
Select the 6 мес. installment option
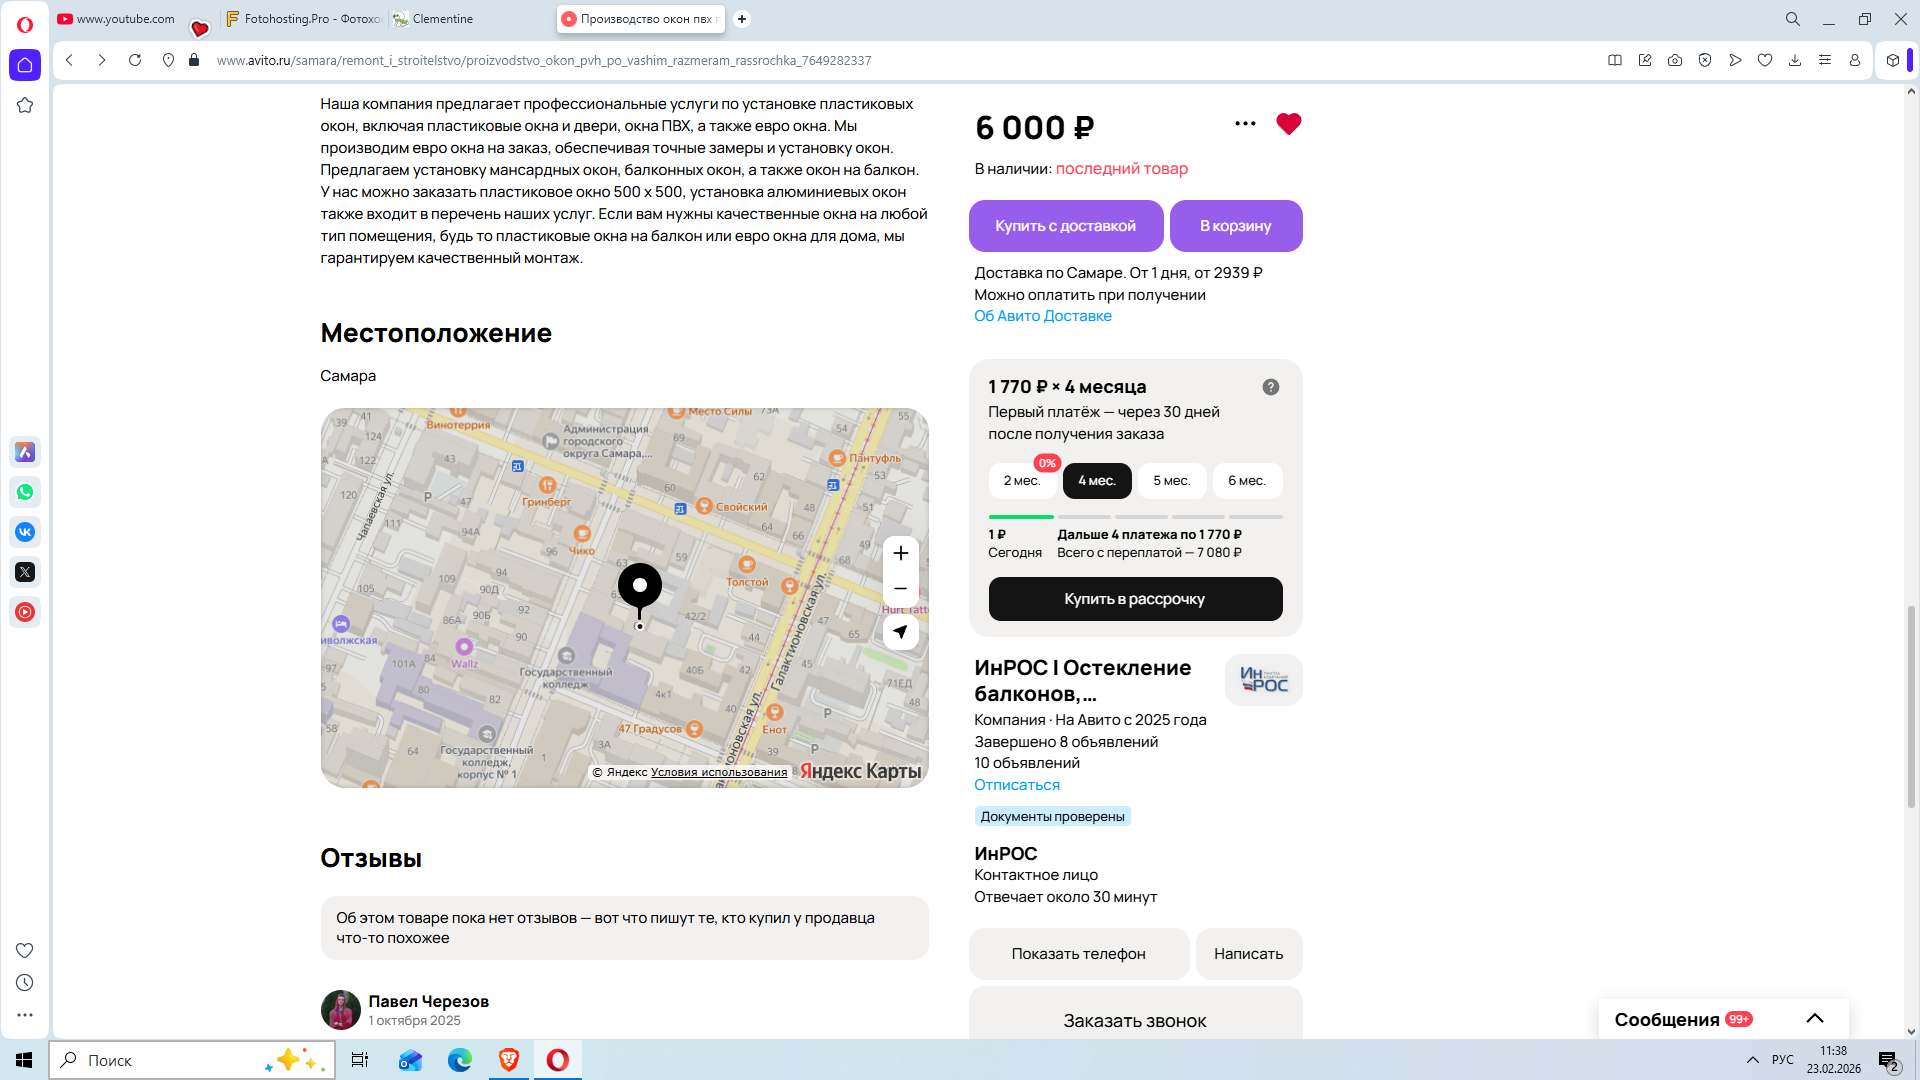[x=1246, y=481]
